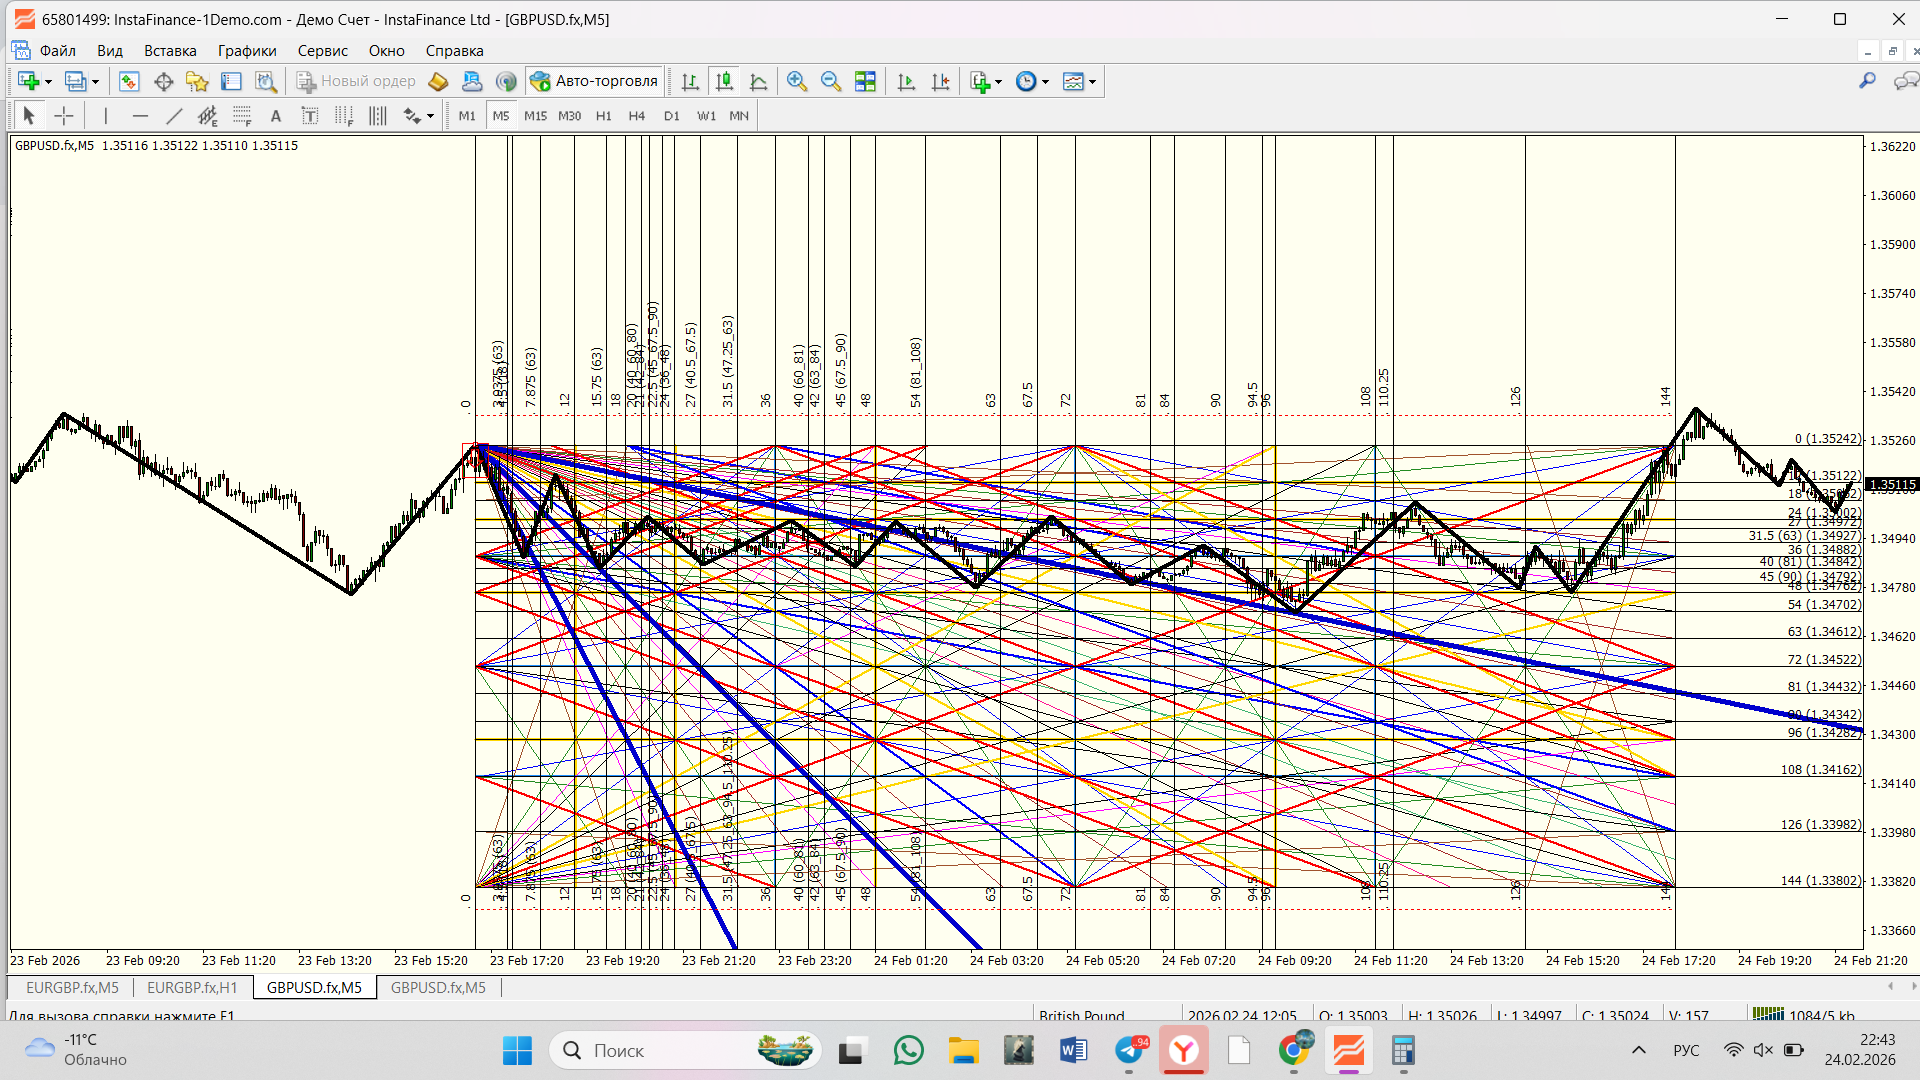1920x1080 pixels.
Task: Select the Fibonacci retracement tool
Action: click(242, 116)
